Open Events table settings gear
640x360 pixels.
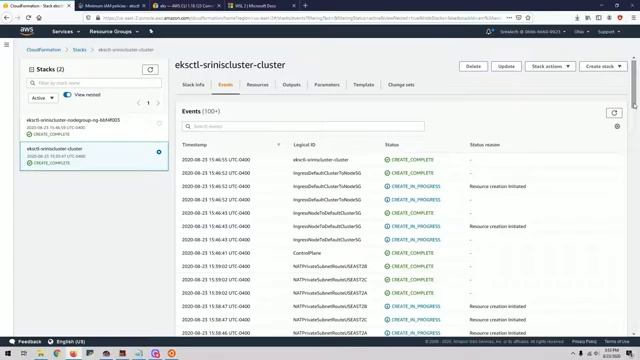tap(617, 127)
